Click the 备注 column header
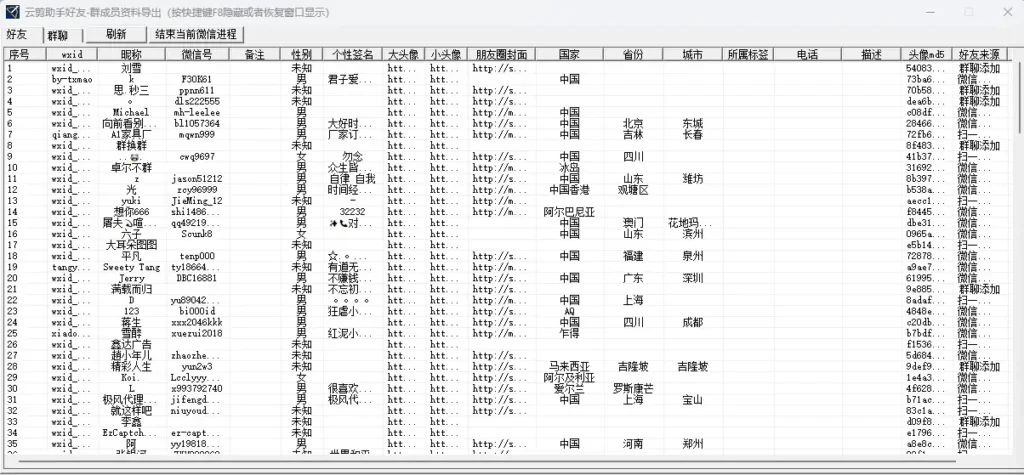 pyautogui.click(x=255, y=54)
